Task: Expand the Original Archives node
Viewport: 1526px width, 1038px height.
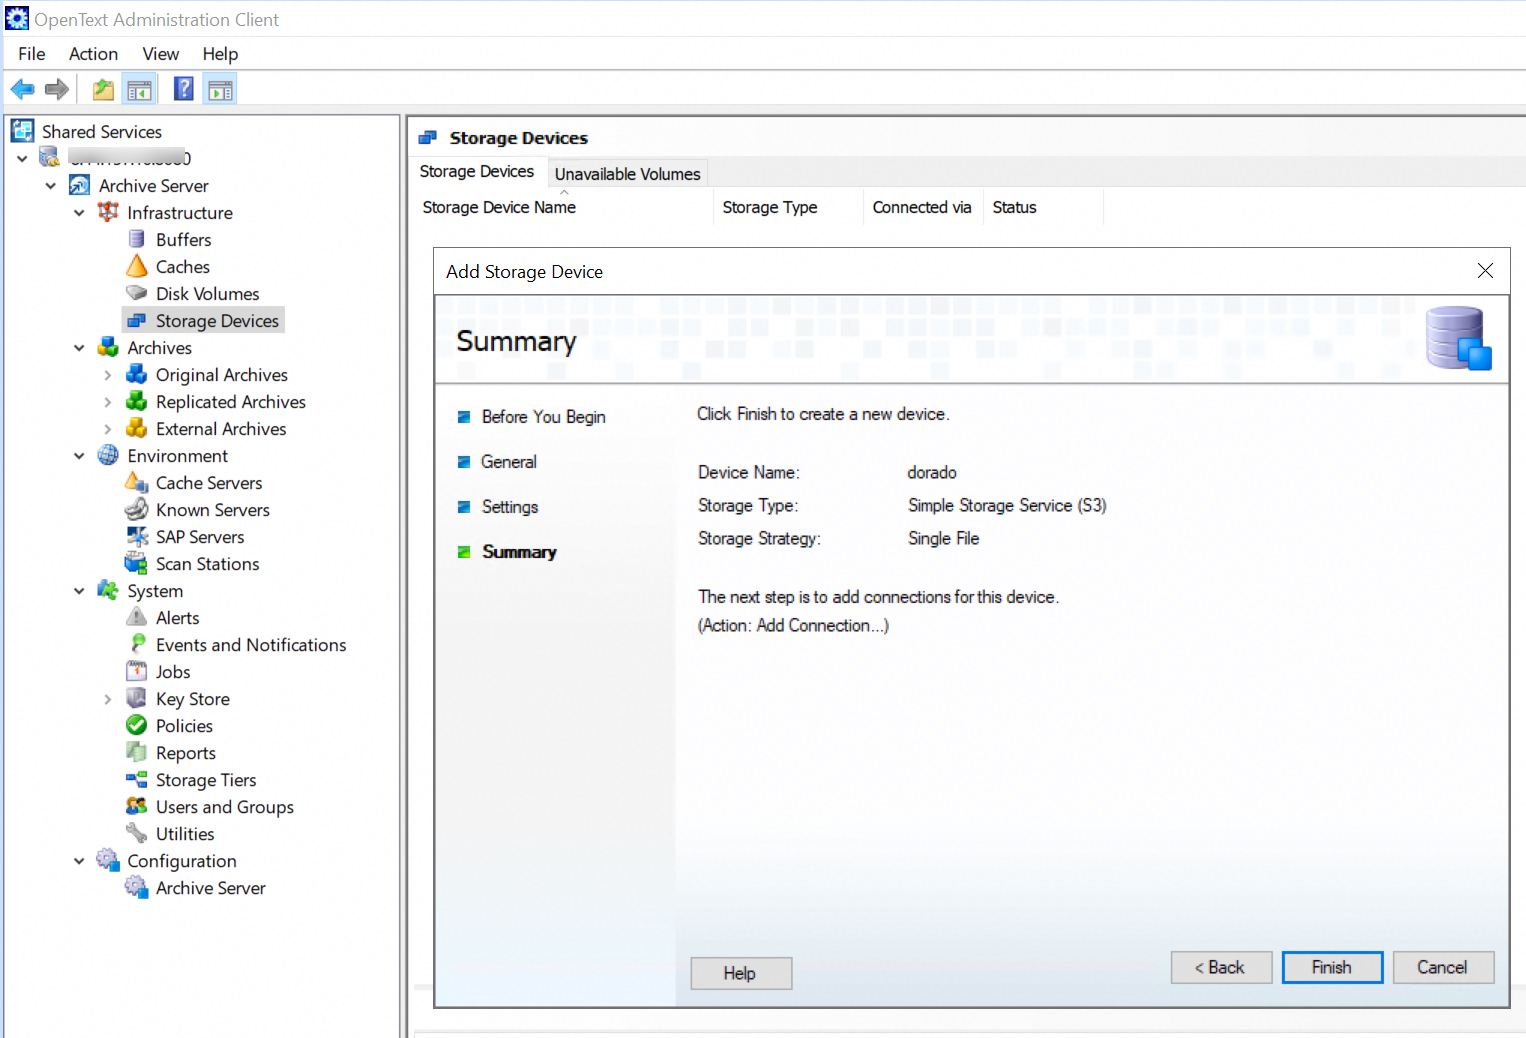Action: 108,375
